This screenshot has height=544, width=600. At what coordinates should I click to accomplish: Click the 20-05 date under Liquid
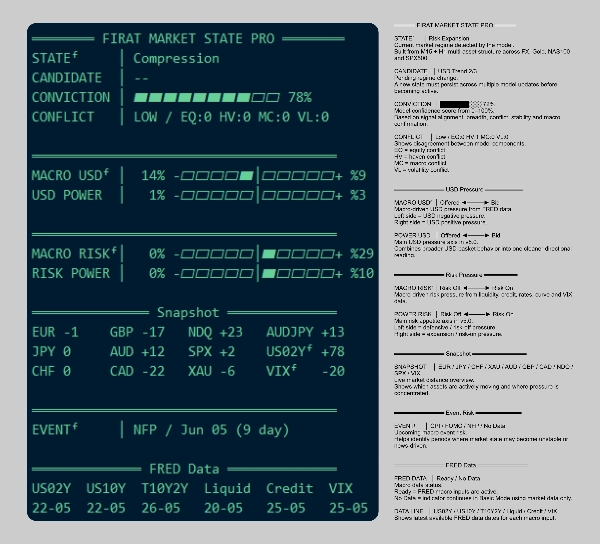click(223, 508)
